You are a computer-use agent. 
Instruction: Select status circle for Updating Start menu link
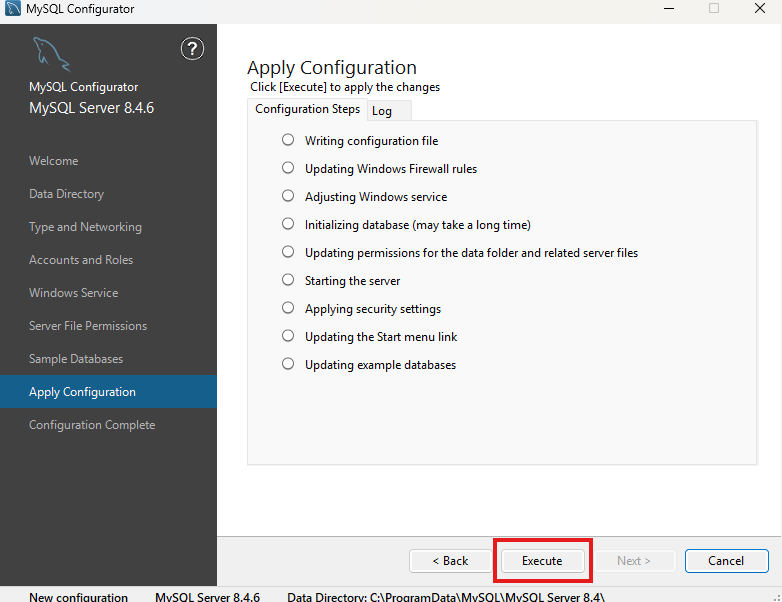pos(288,336)
